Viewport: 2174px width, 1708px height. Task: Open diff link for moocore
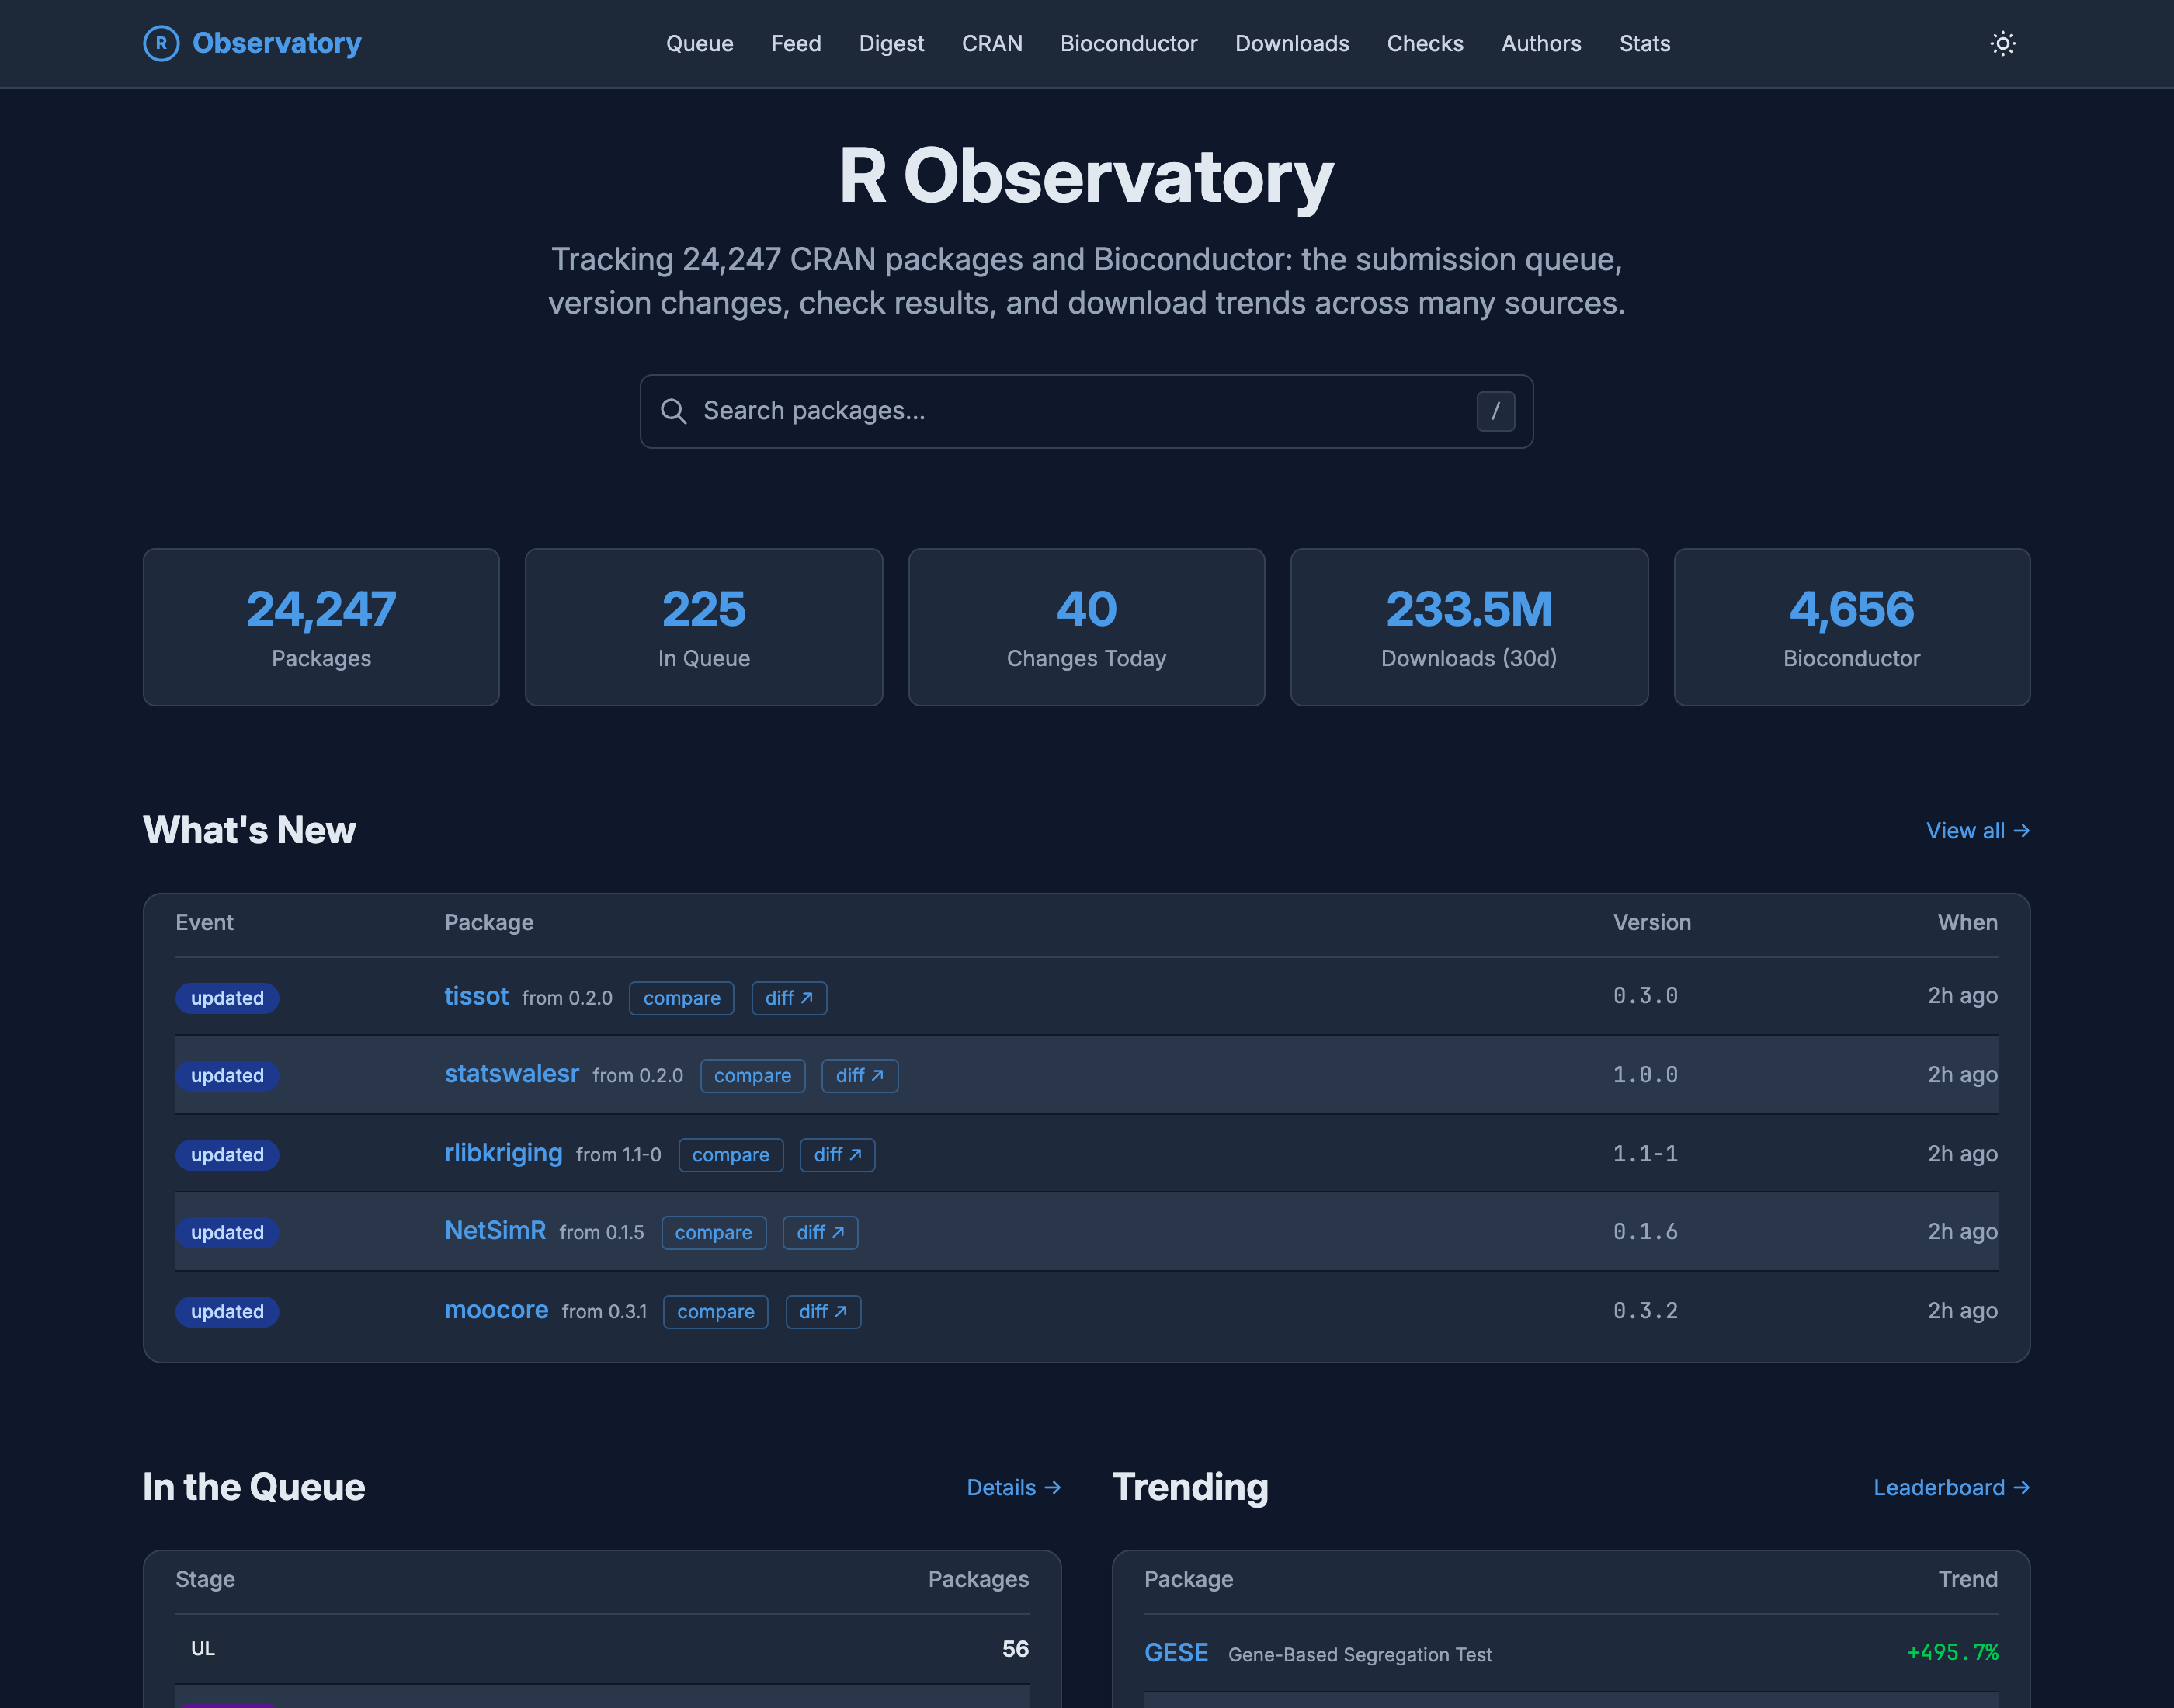click(x=823, y=1312)
